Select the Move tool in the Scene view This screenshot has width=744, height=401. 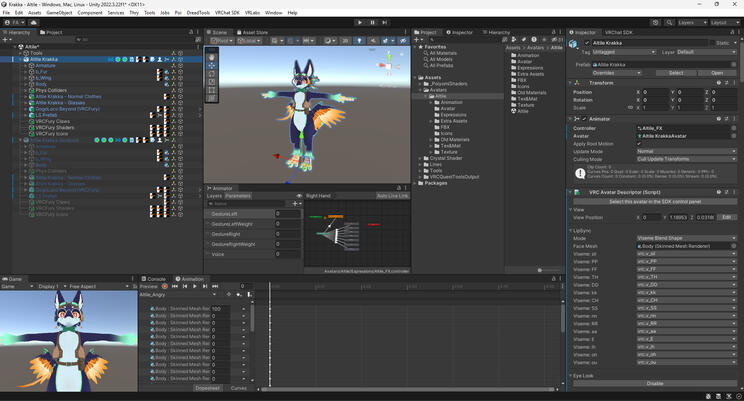[212, 67]
